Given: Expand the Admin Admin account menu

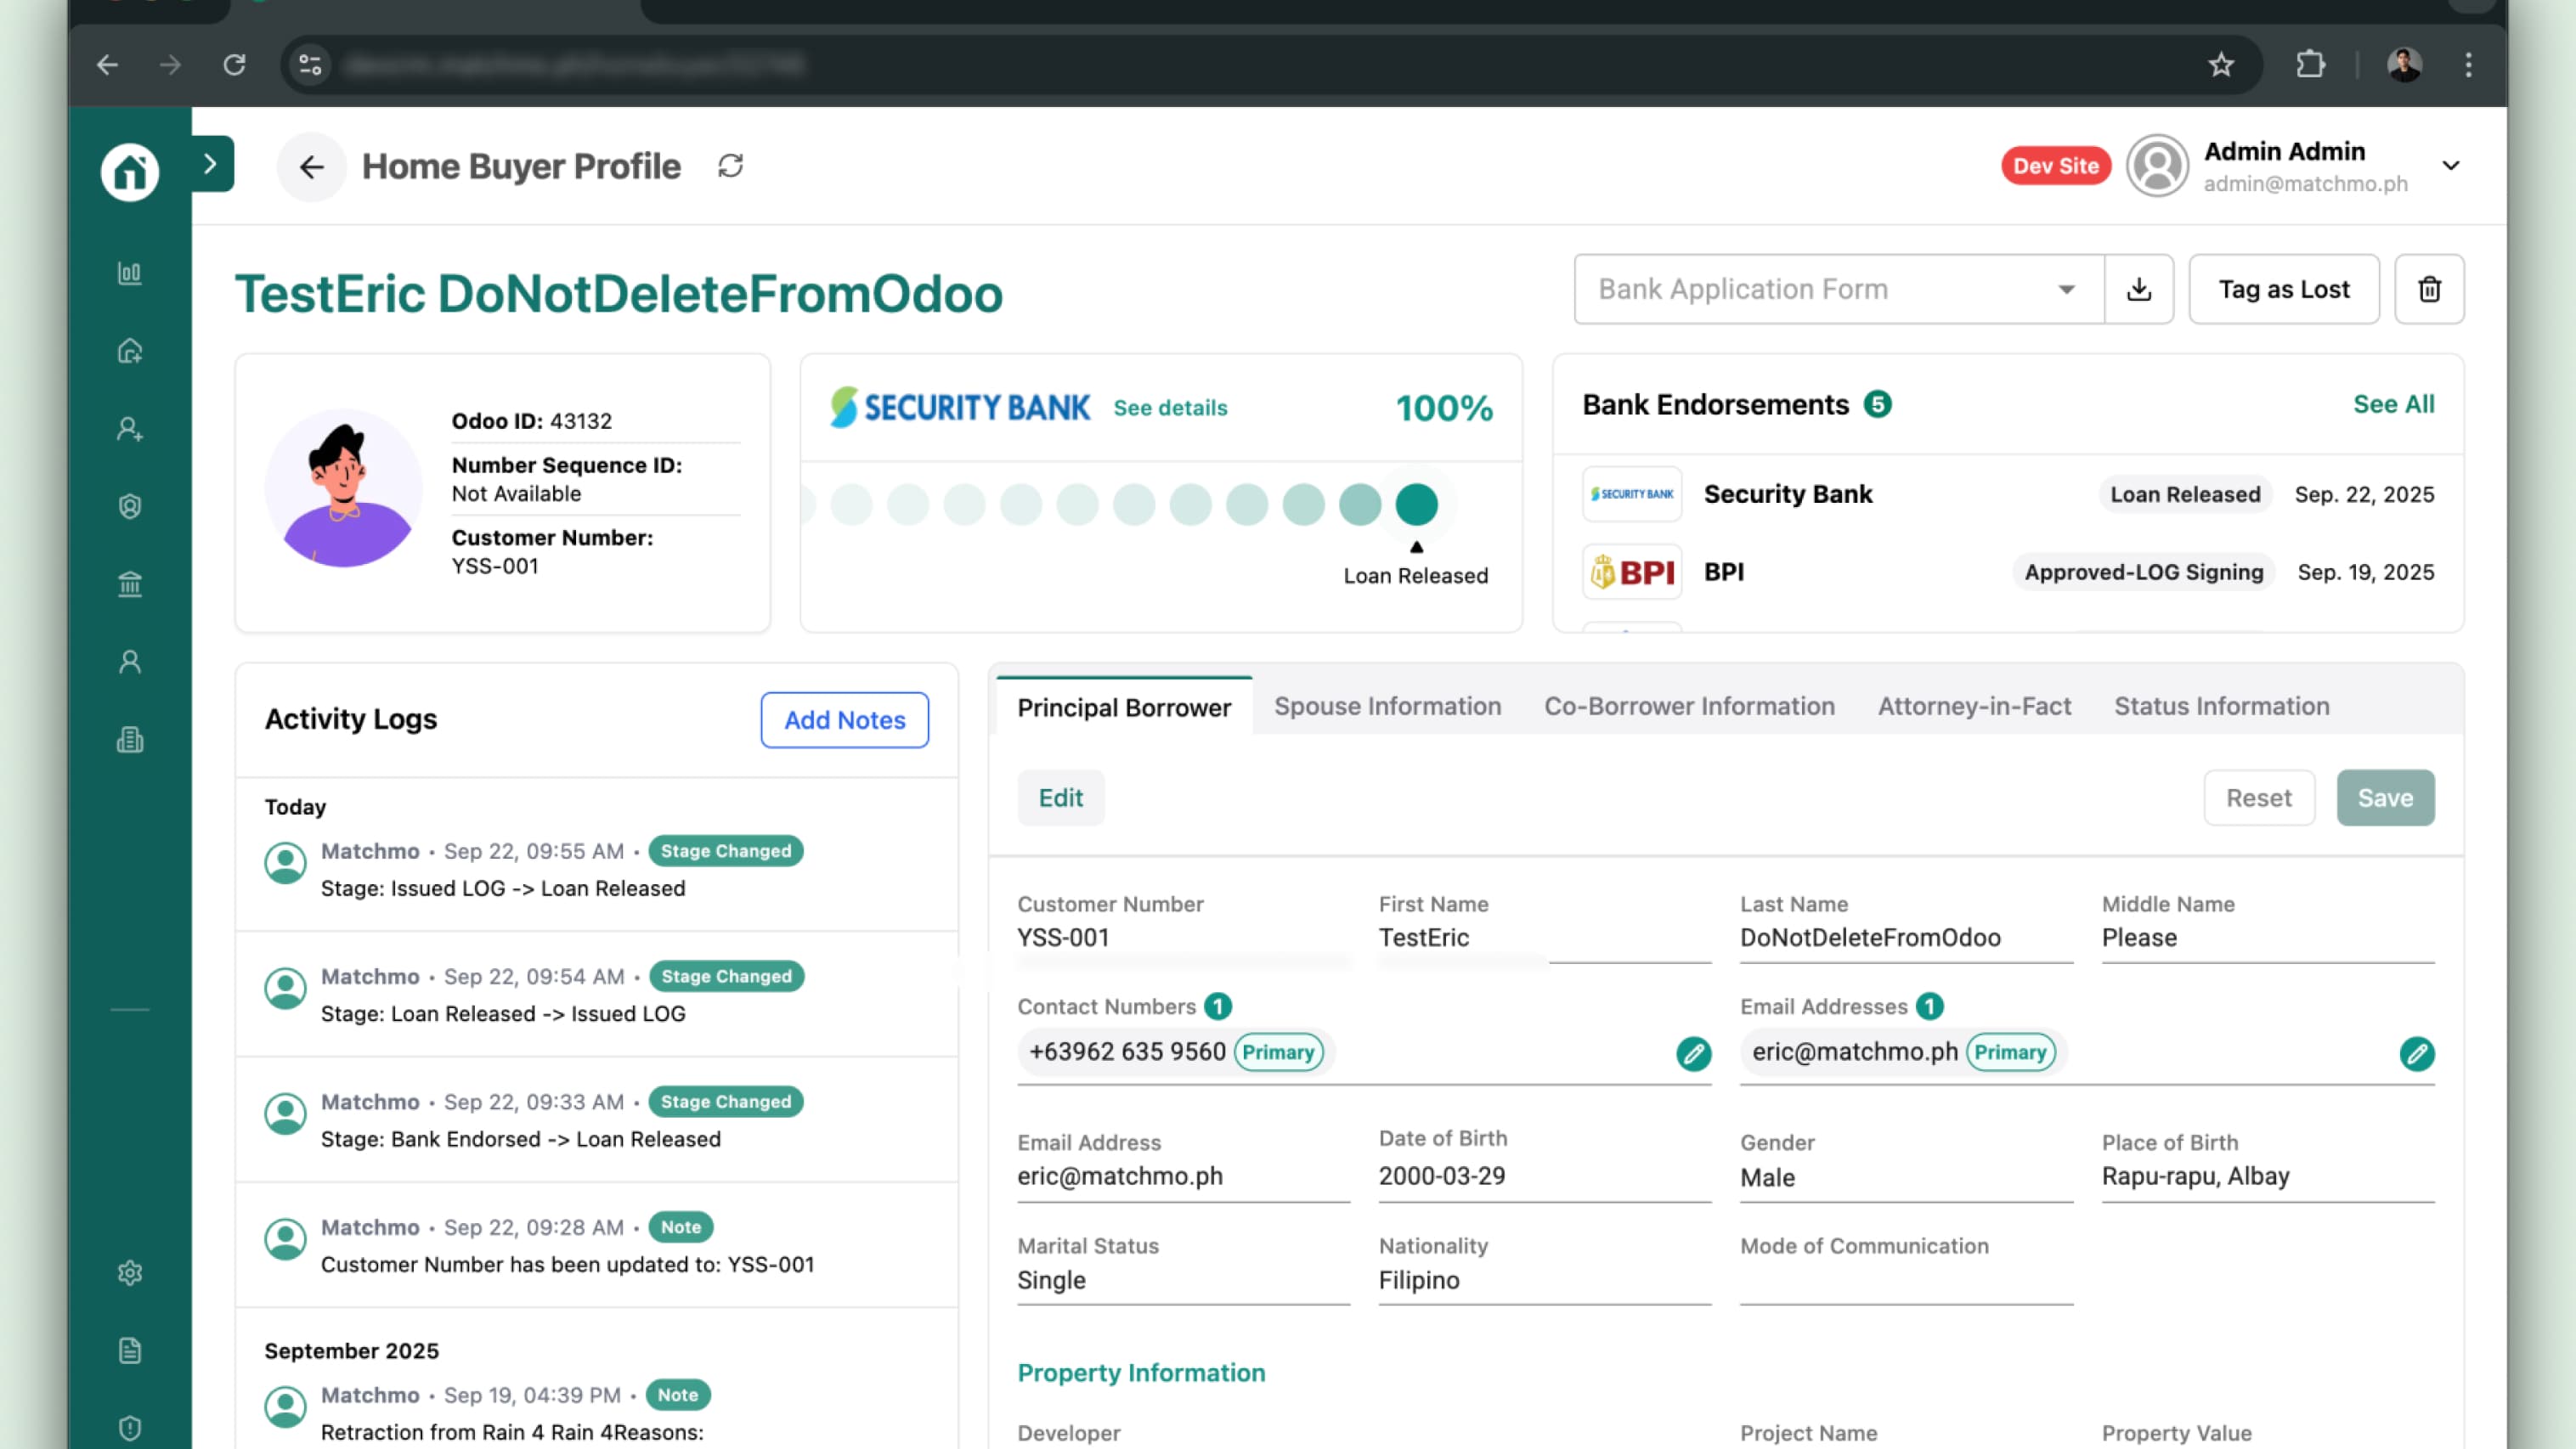Looking at the screenshot, I should pyautogui.click(x=2451, y=165).
